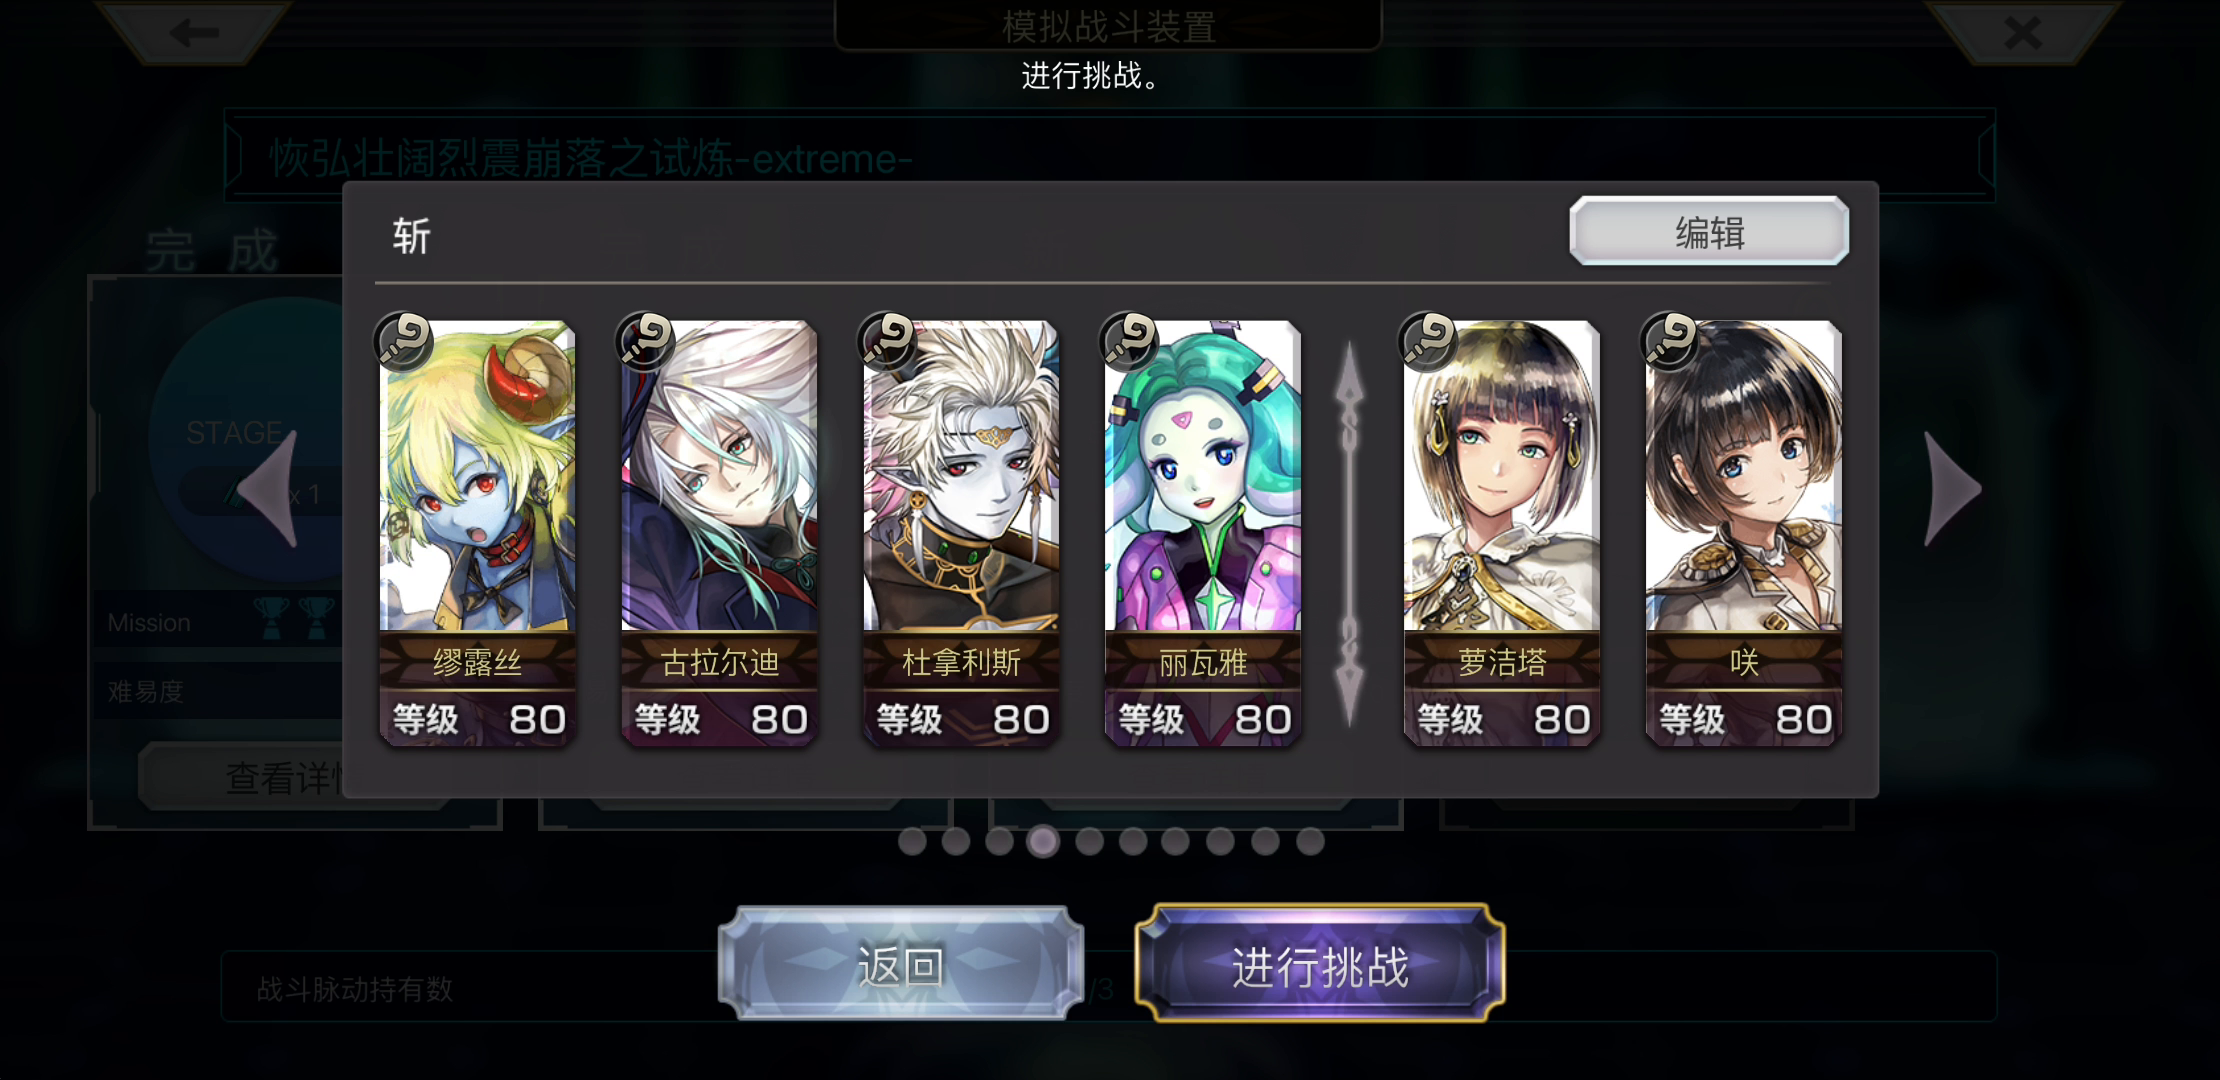The width and height of the screenshot is (2220, 1080).
Task: Click the staff icon on 杜拿利斯 card
Action: click(x=887, y=342)
